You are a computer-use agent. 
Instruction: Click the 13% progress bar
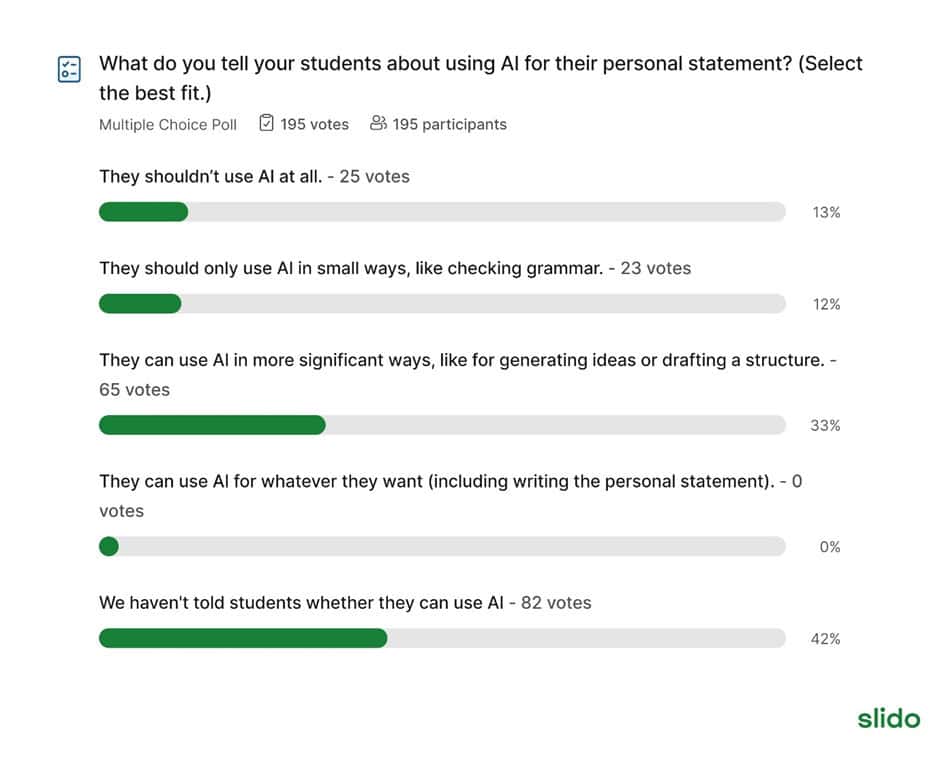[442, 212]
